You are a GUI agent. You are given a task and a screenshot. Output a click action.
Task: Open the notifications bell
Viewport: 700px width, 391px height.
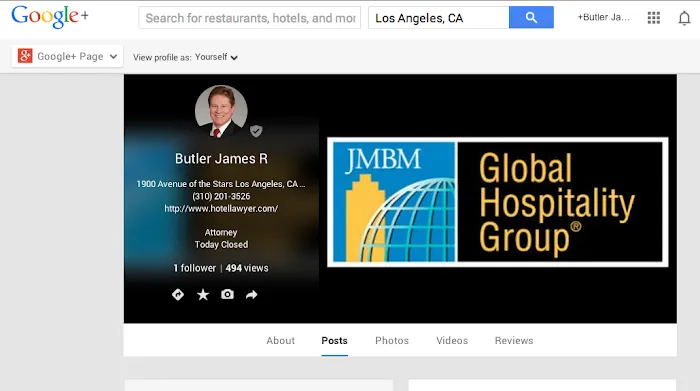coord(684,18)
